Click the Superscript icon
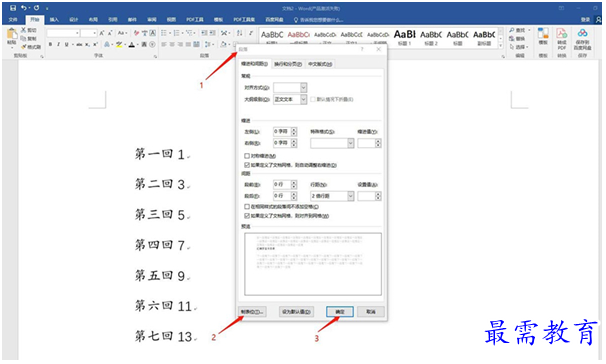The height and width of the screenshot is (364, 606). click(x=95, y=45)
